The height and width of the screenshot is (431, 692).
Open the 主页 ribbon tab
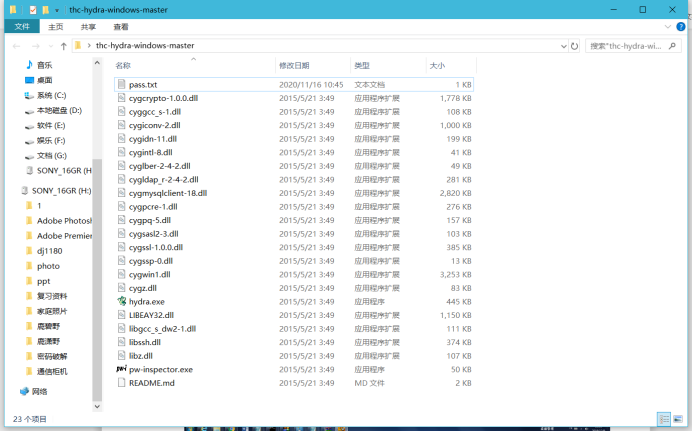pos(56,27)
